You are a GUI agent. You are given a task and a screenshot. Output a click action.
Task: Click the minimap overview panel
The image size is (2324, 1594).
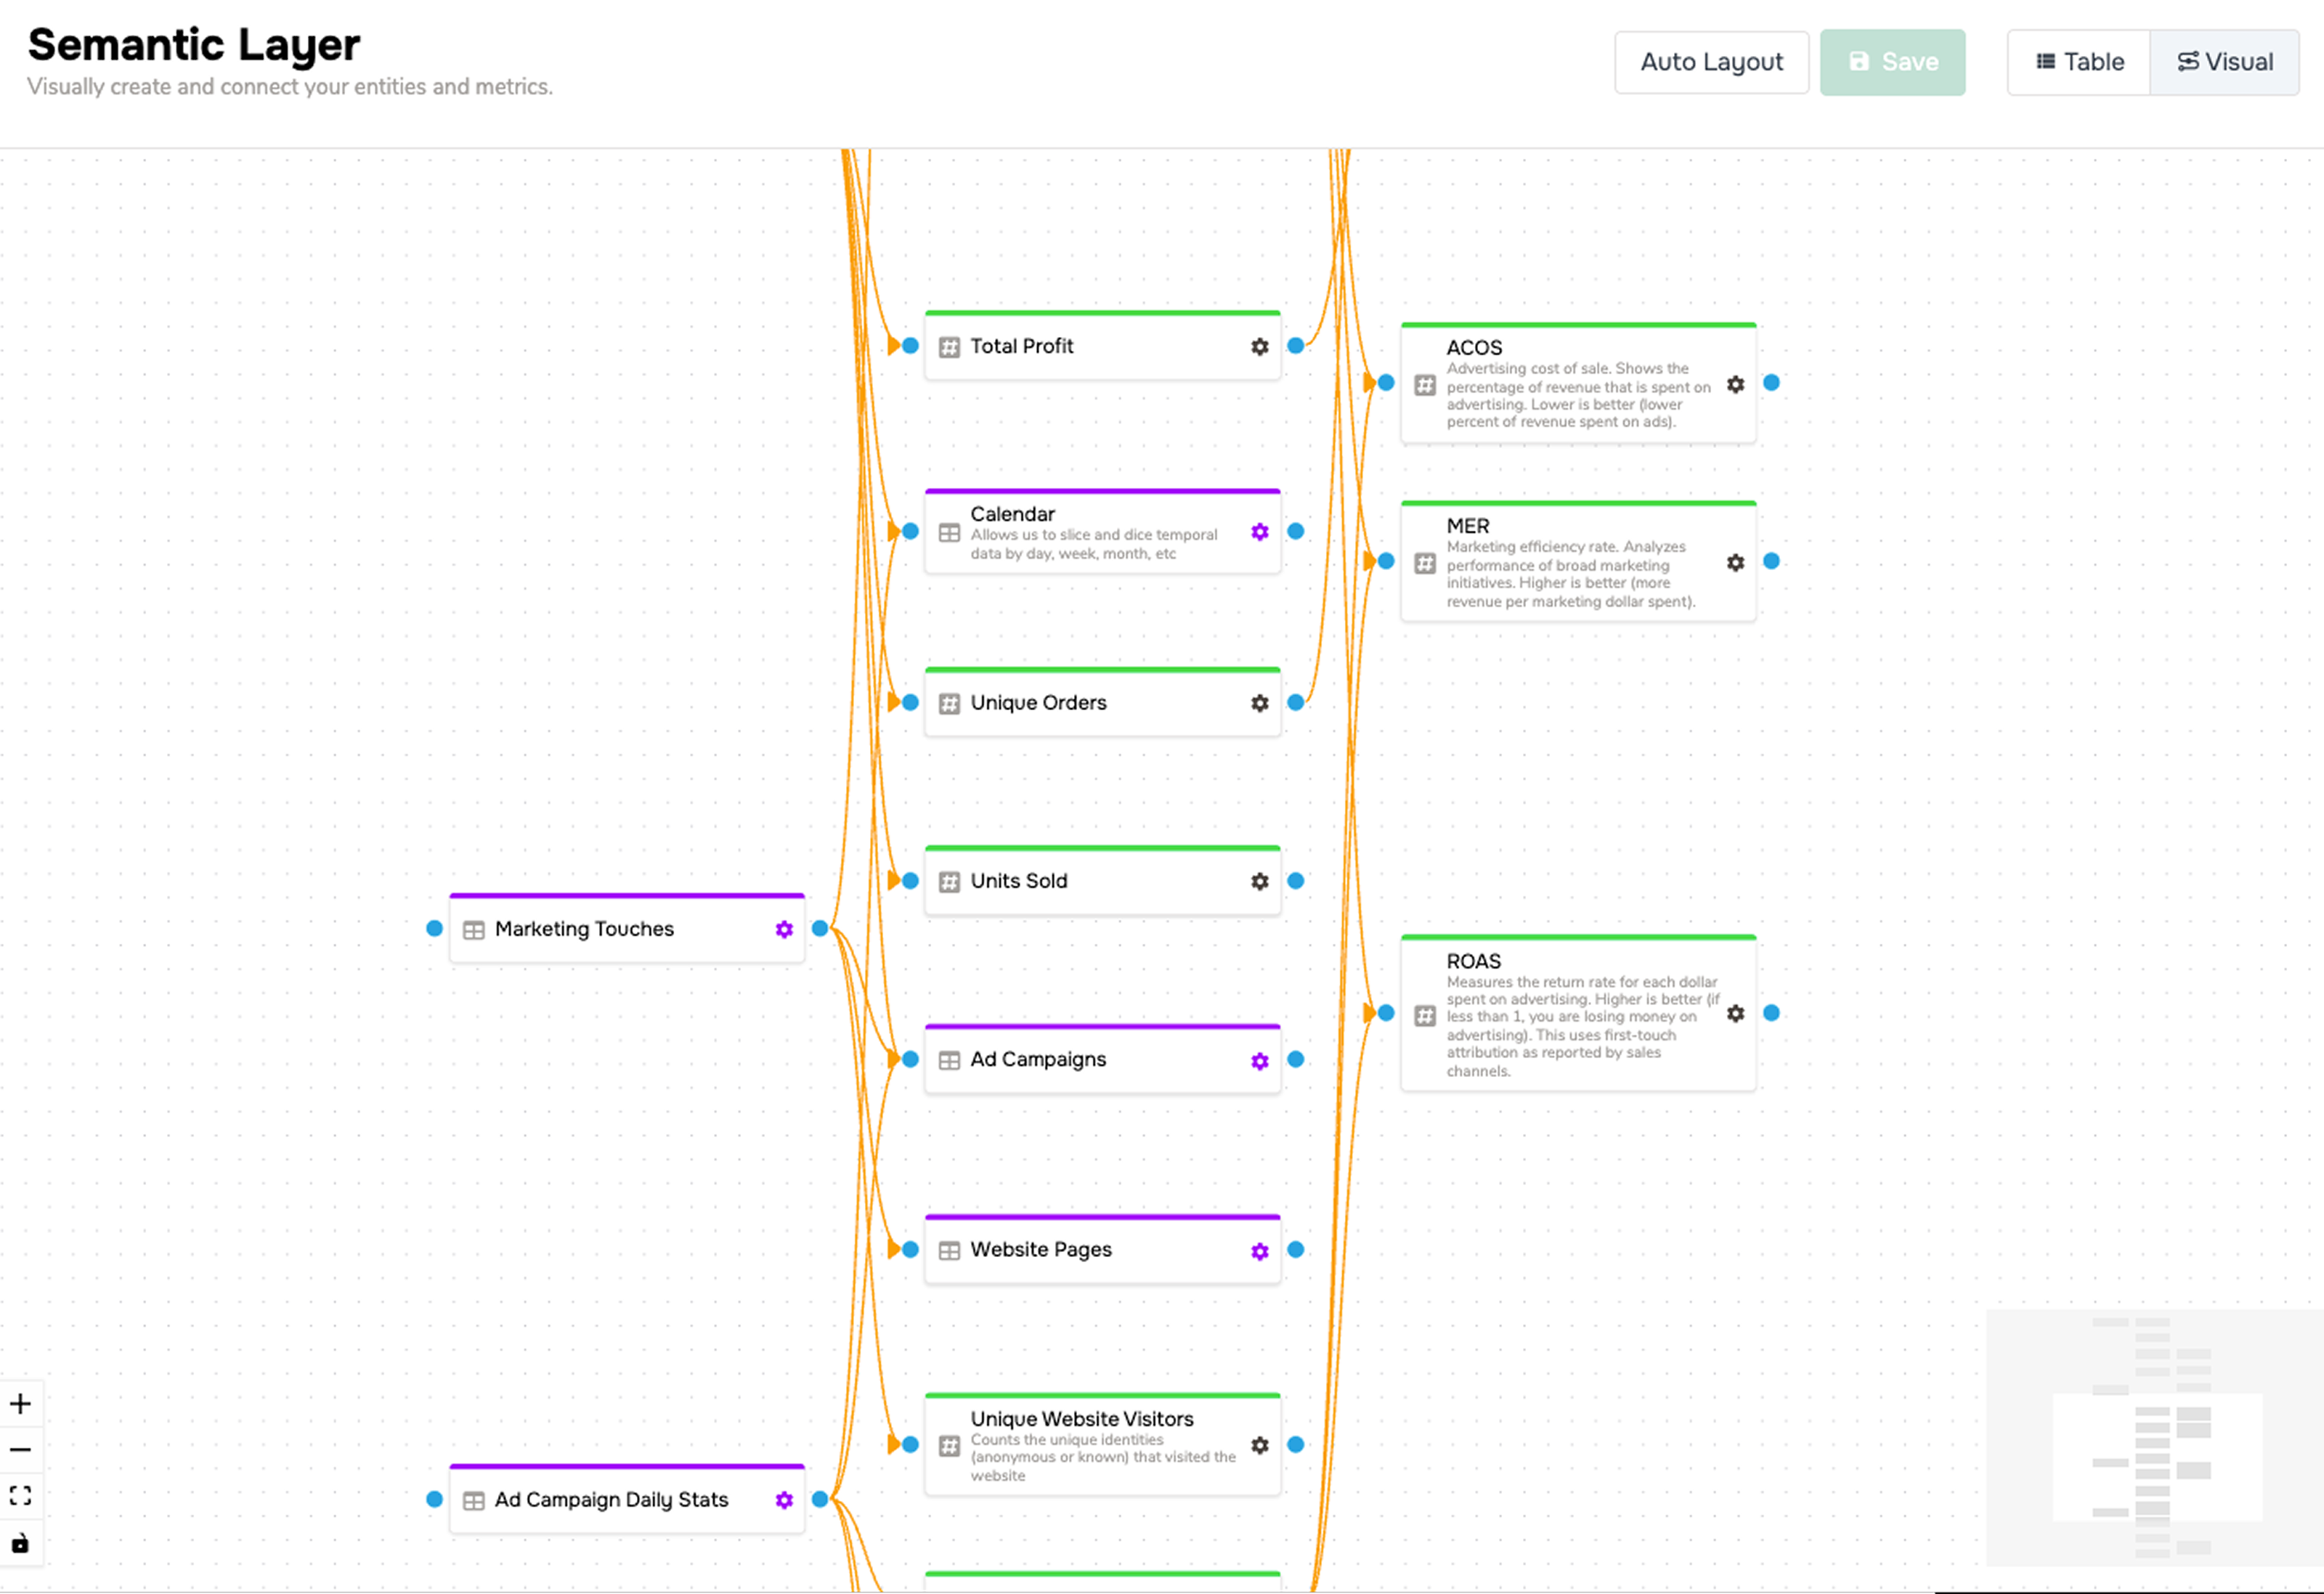click(2154, 1437)
